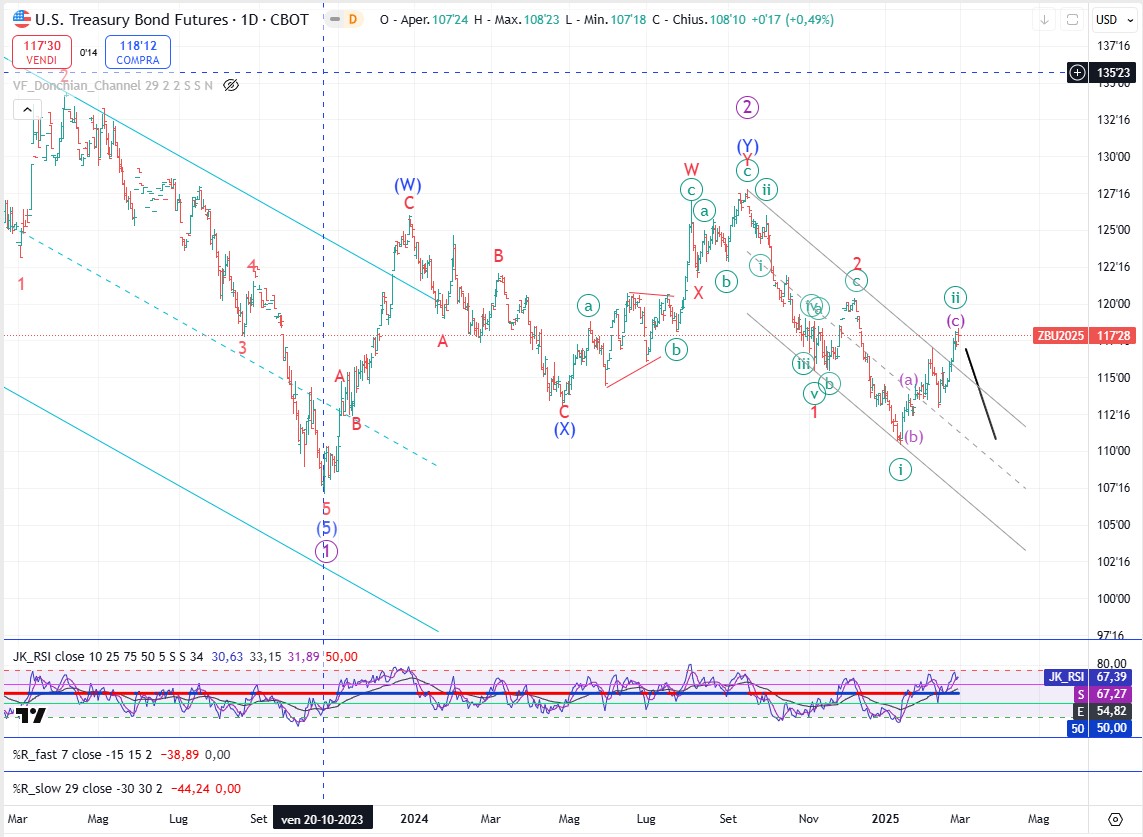Select the JK_RSI indicator legend

(x=40, y=656)
